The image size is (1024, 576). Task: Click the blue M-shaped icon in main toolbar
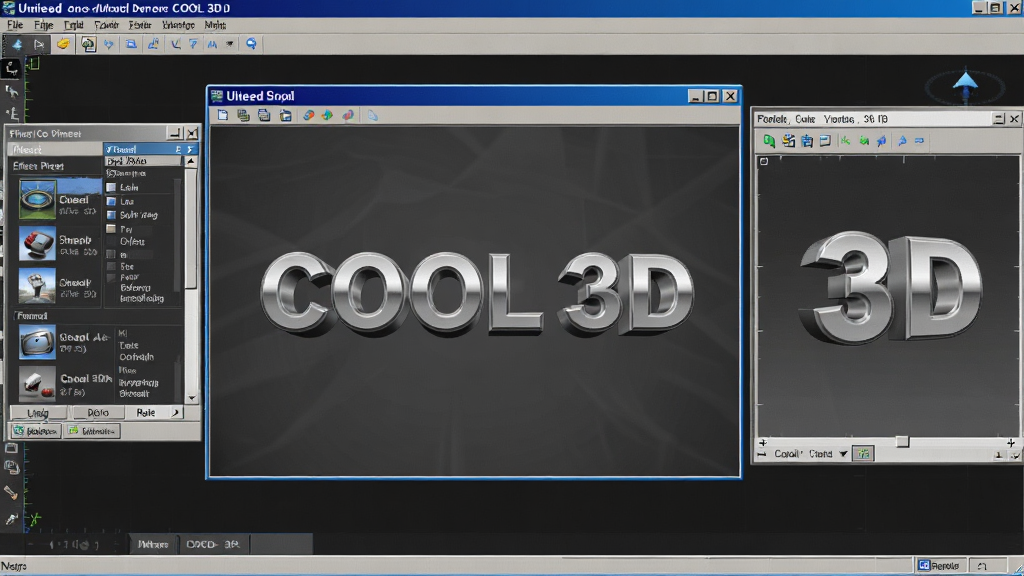coord(212,44)
